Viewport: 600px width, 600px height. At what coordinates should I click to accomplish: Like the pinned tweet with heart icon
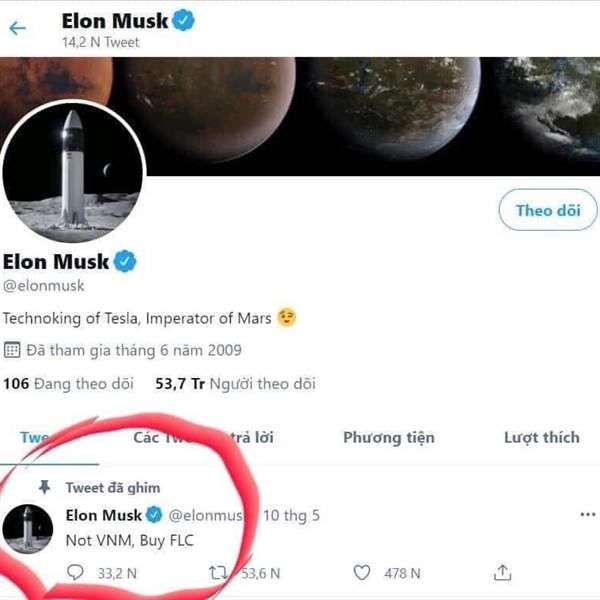[363, 572]
